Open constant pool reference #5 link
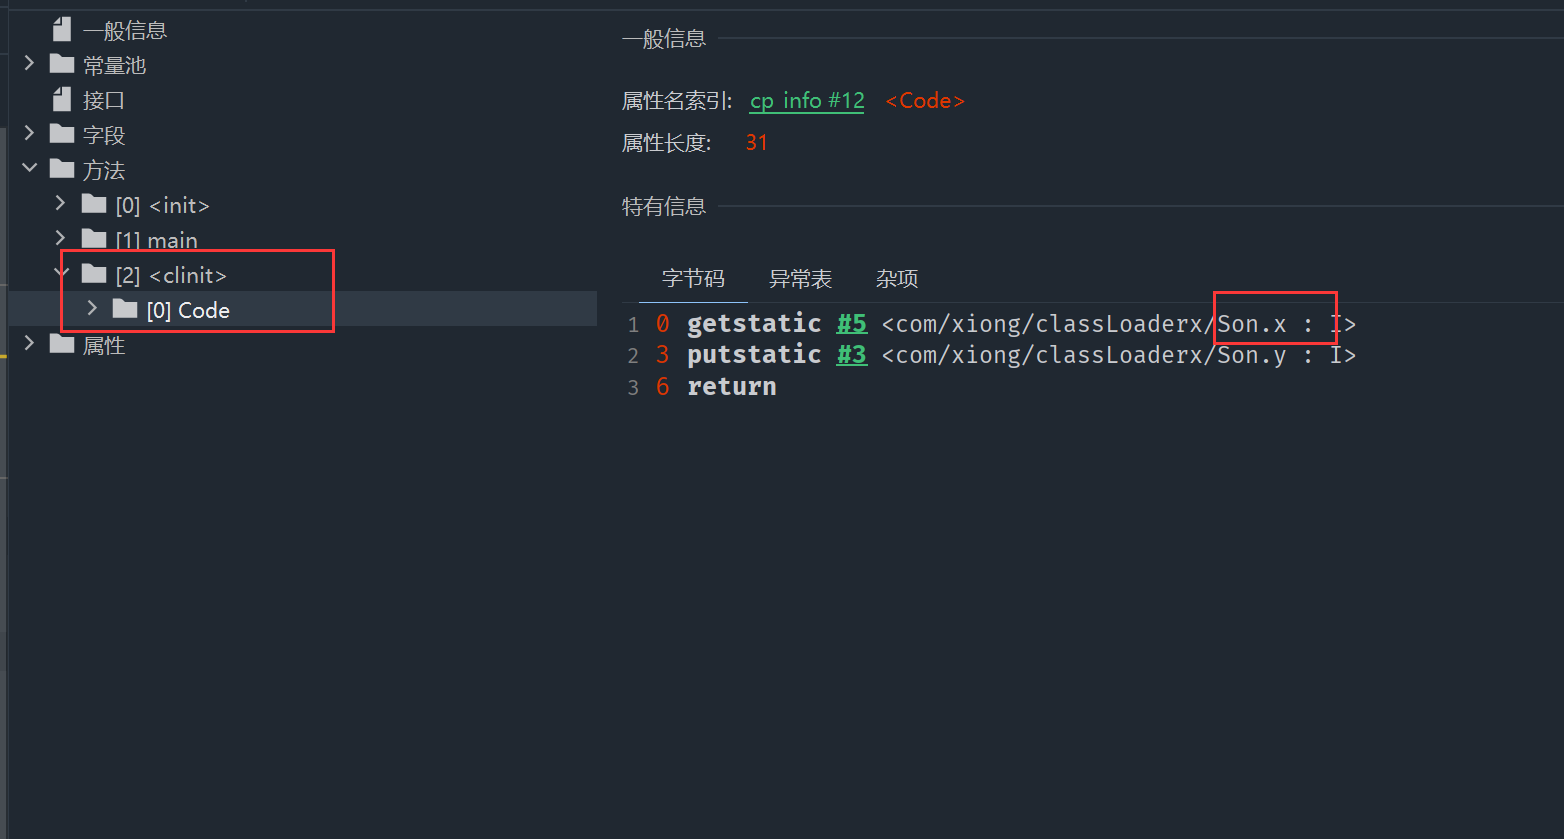This screenshot has height=839, width=1564. (x=851, y=324)
